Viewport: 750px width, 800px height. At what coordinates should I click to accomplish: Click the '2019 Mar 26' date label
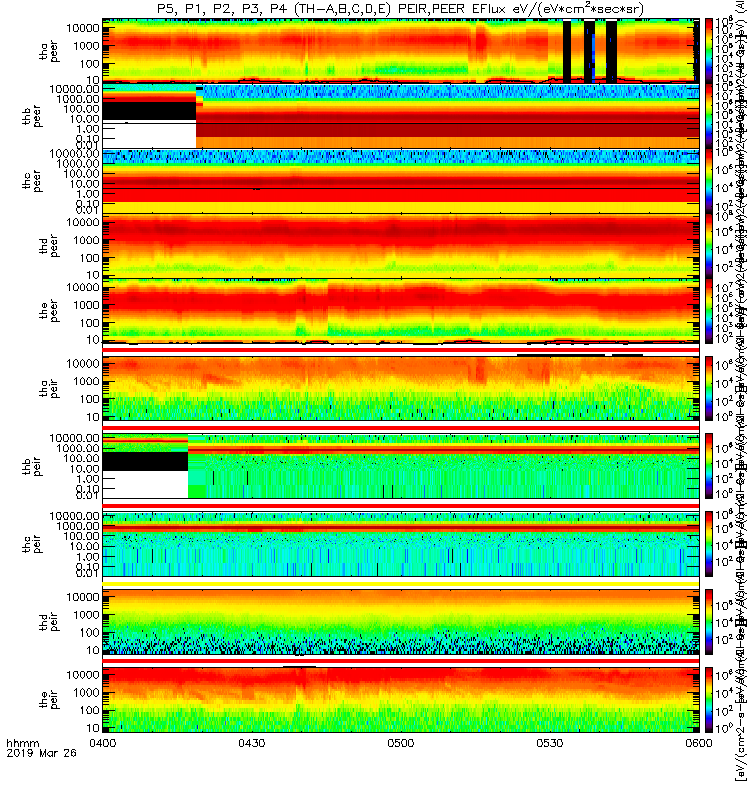coord(41,753)
